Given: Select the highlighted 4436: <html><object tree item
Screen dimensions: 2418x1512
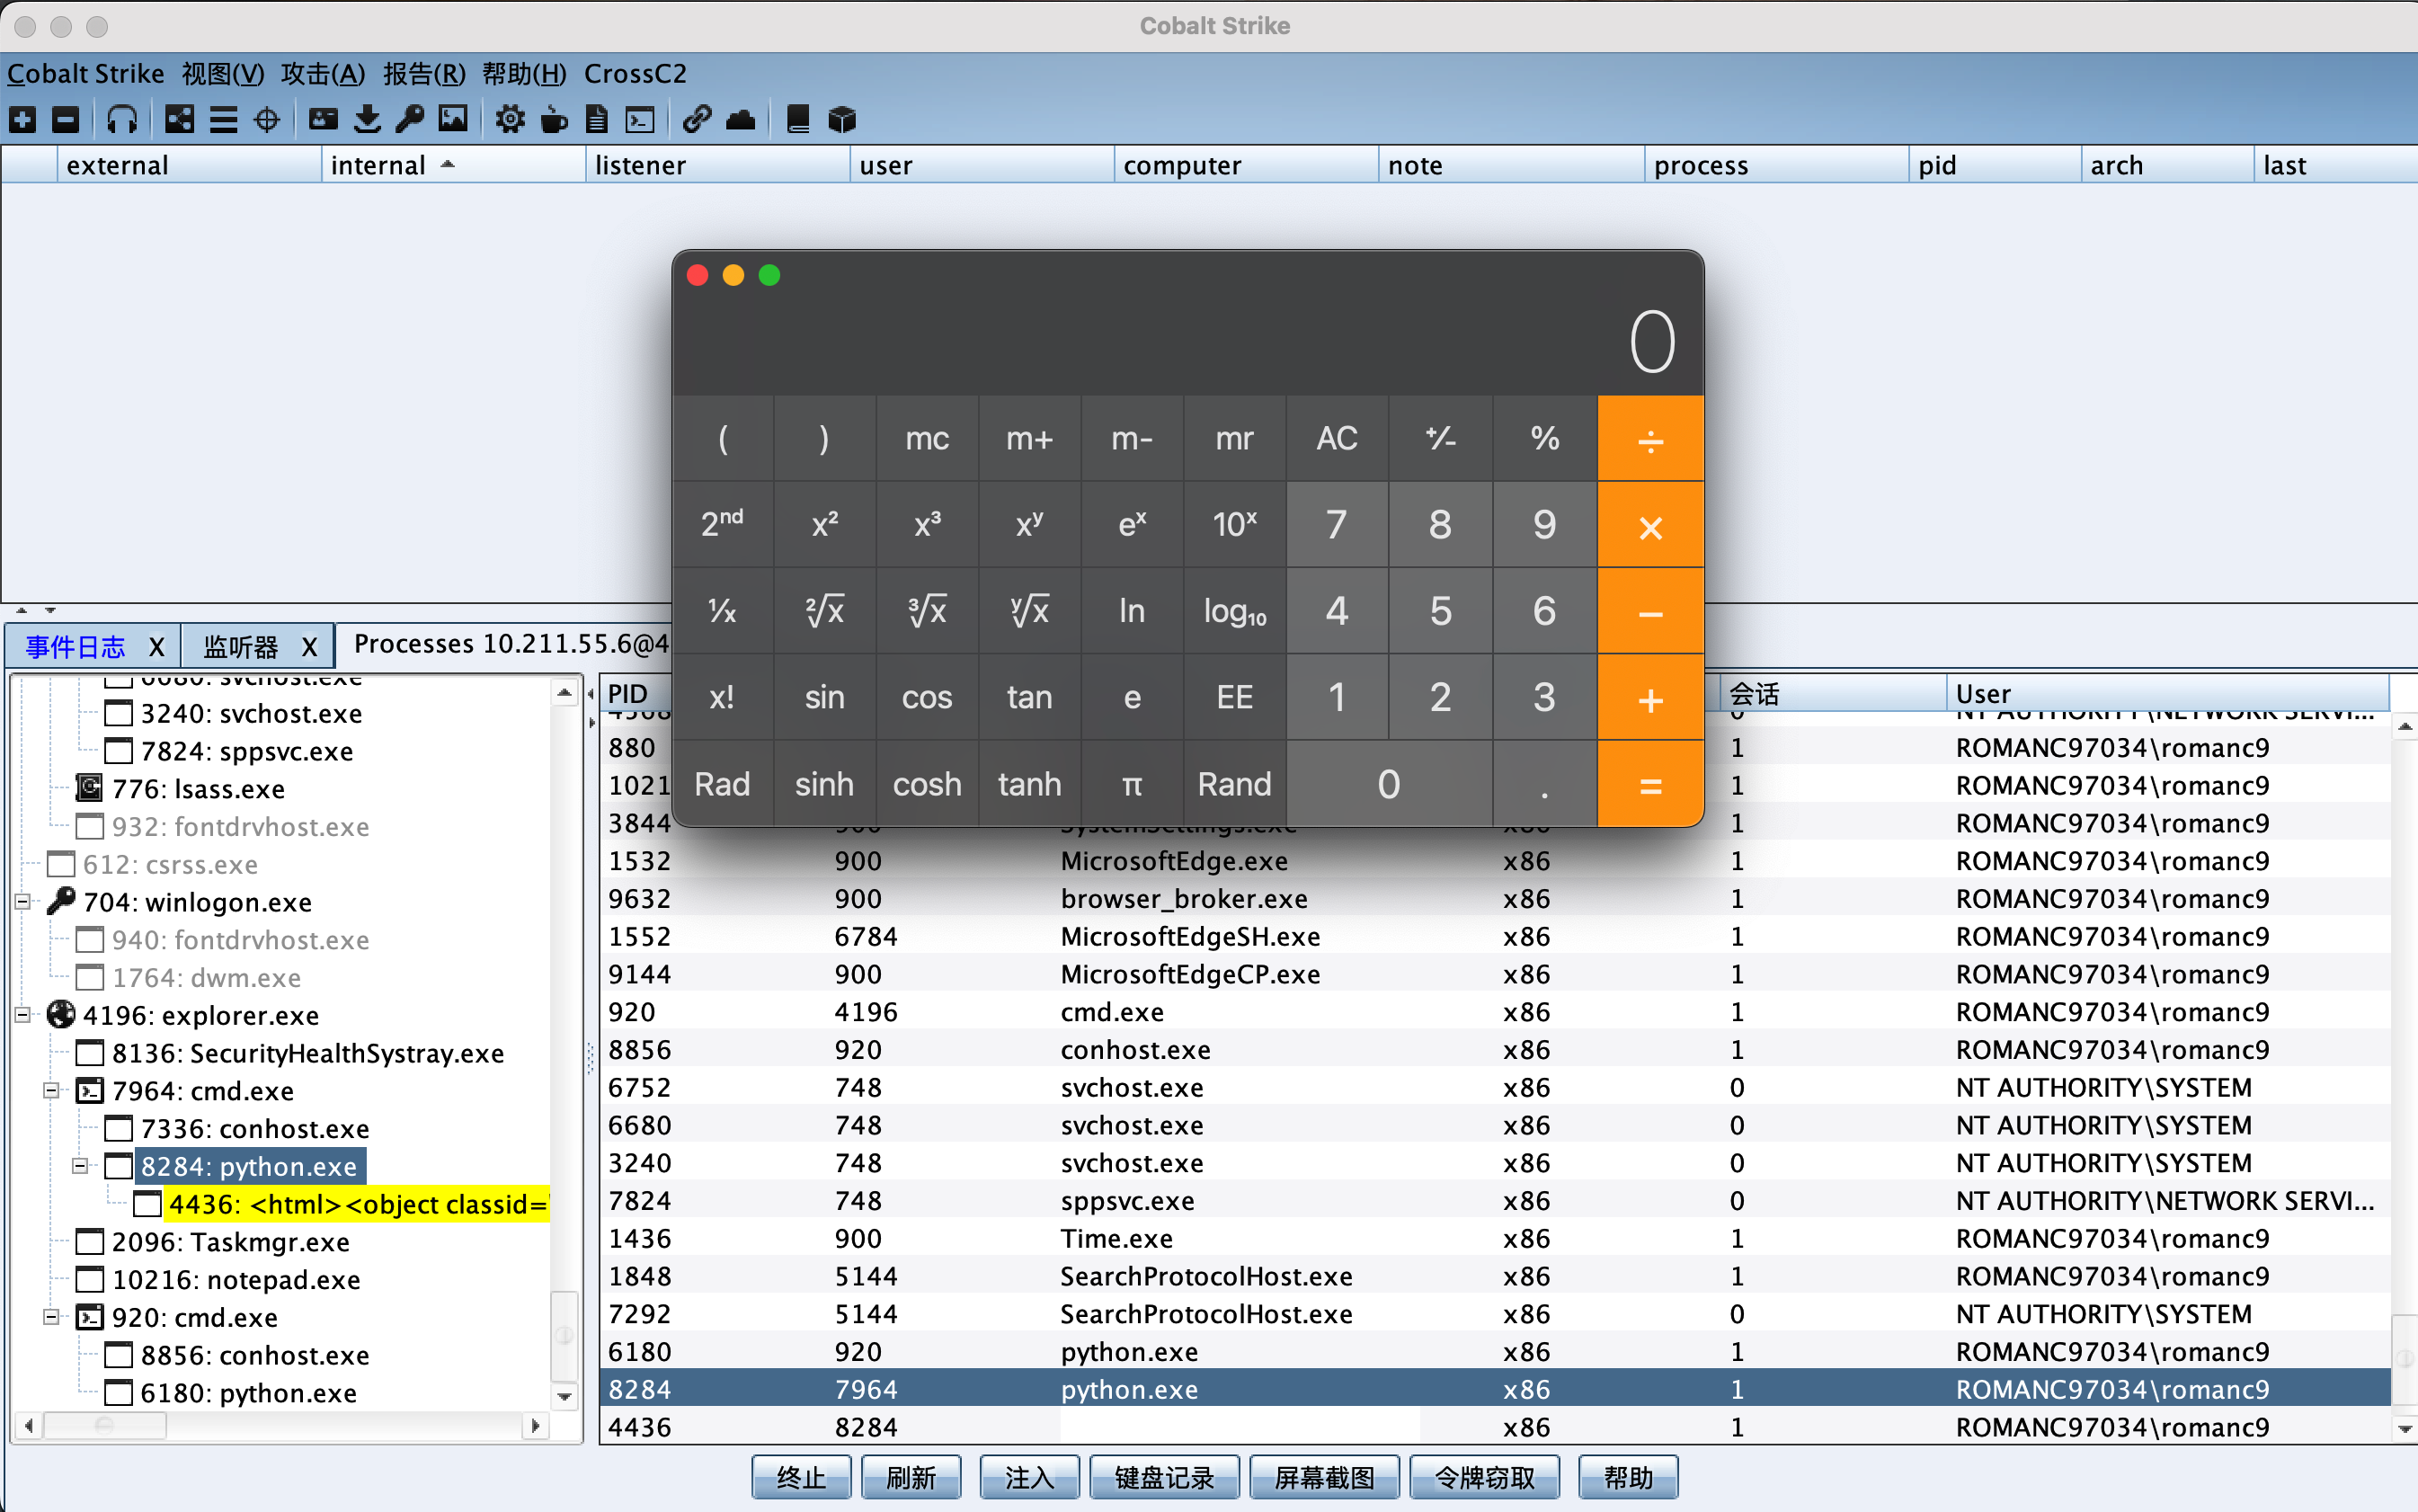Looking at the screenshot, I should pyautogui.click(x=357, y=1204).
